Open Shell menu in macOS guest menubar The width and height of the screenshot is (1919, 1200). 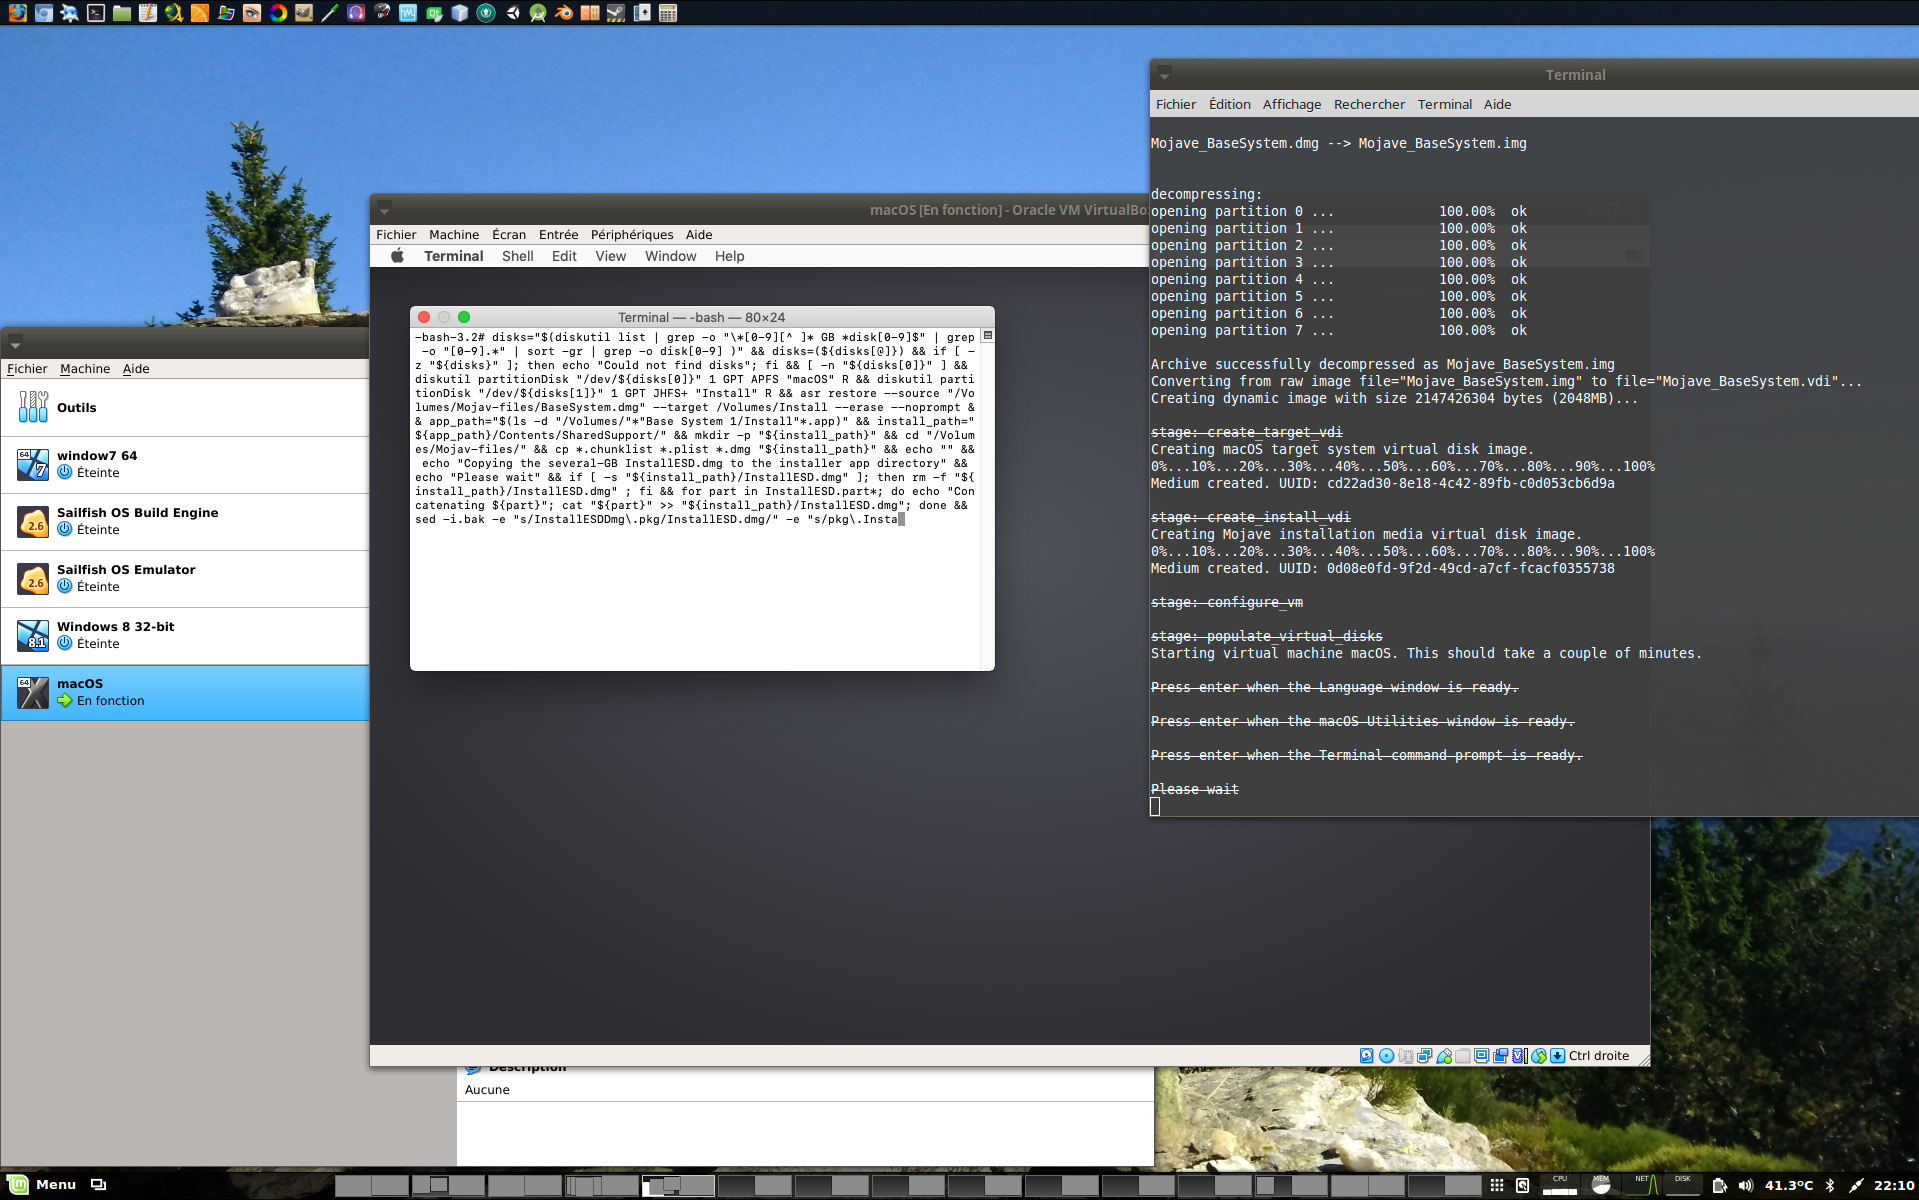click(x=518, y=256)
